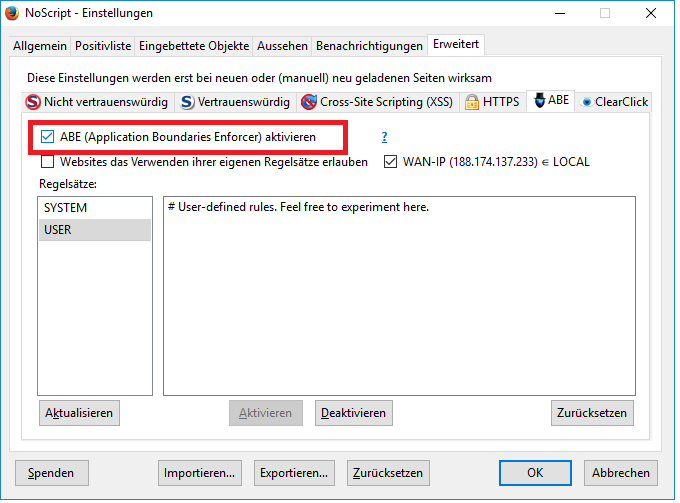The image size is (680, 503).
Task: Click the Exportieren... button
Action: point(294,473)
